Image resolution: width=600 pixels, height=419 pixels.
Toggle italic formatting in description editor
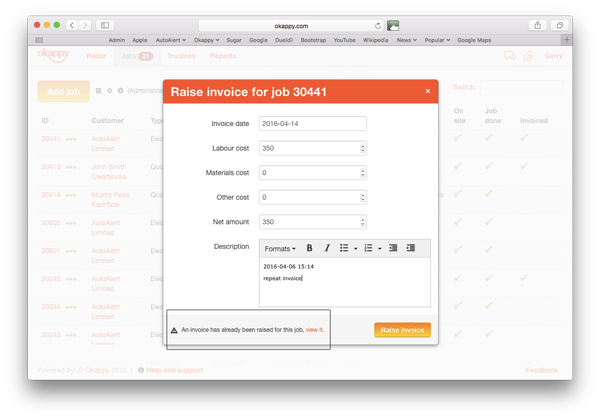tap(327, 248)
